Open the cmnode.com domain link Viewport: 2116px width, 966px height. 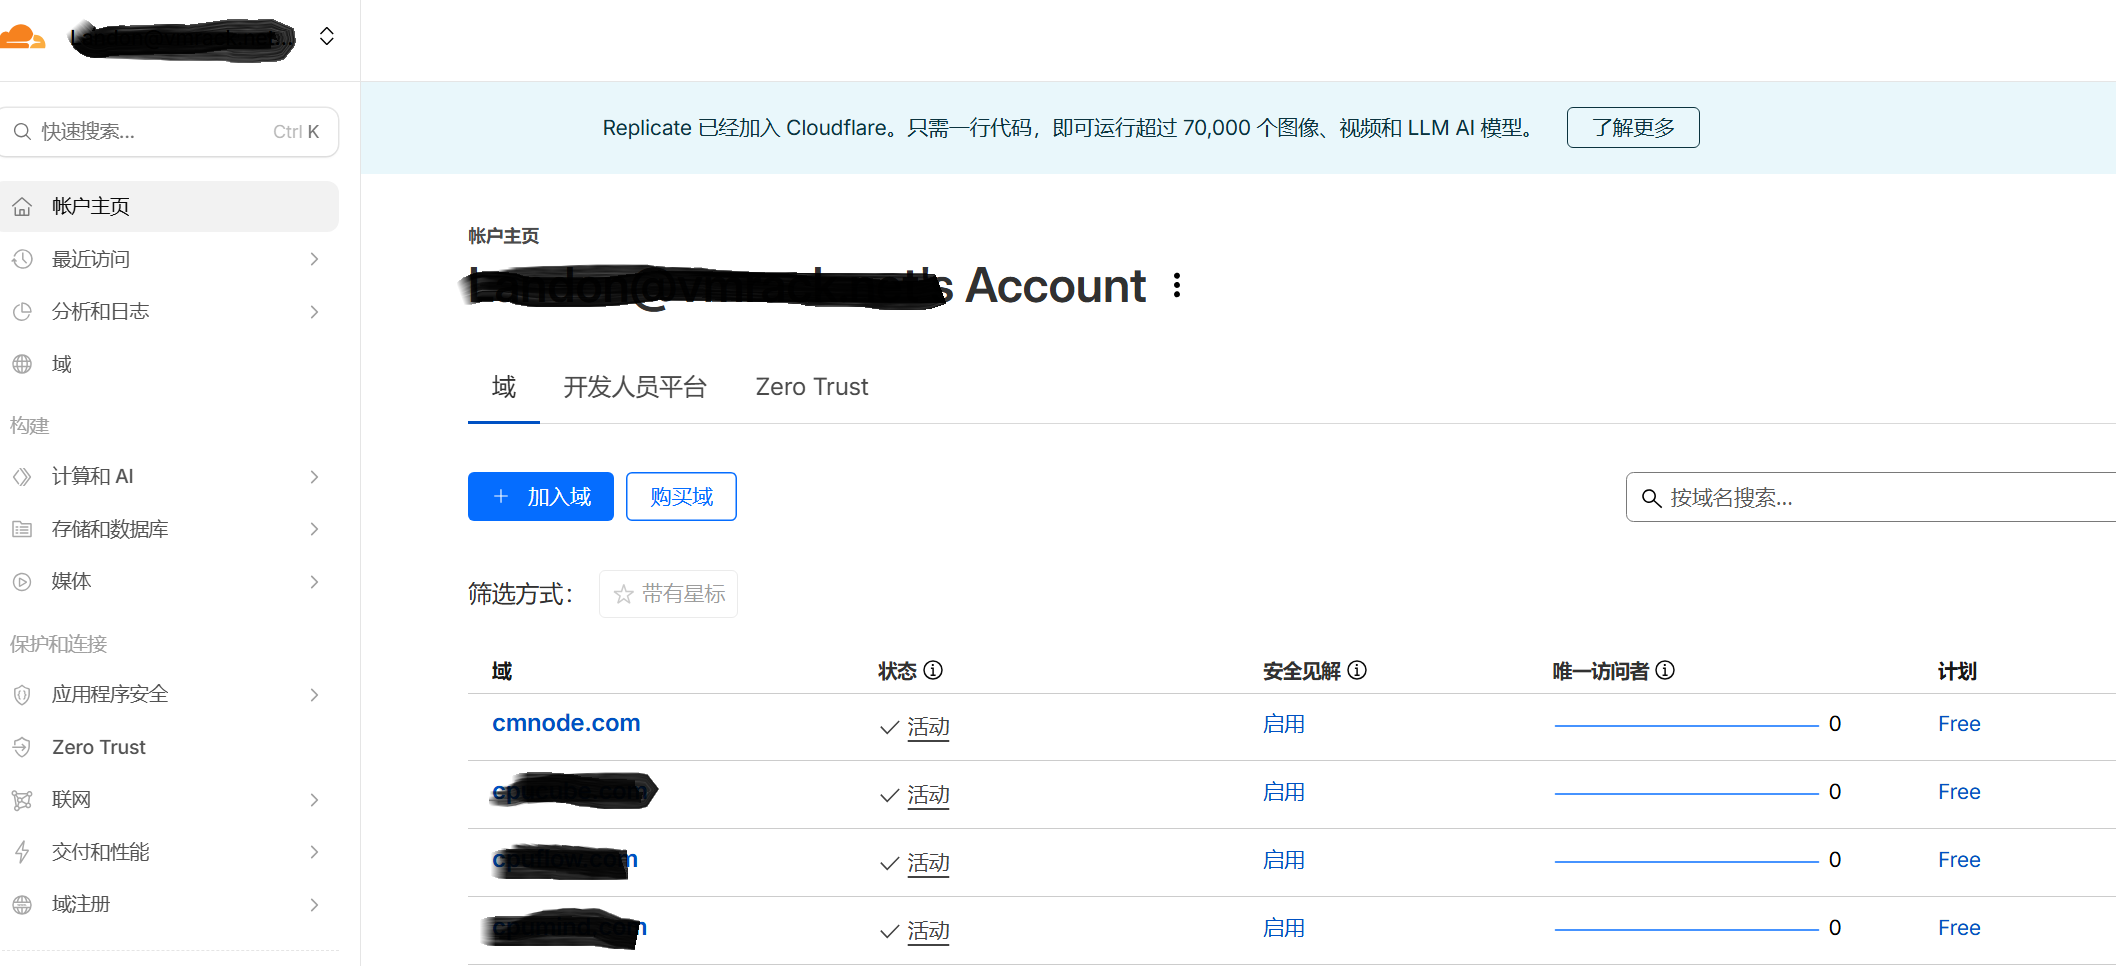[566, 723]
